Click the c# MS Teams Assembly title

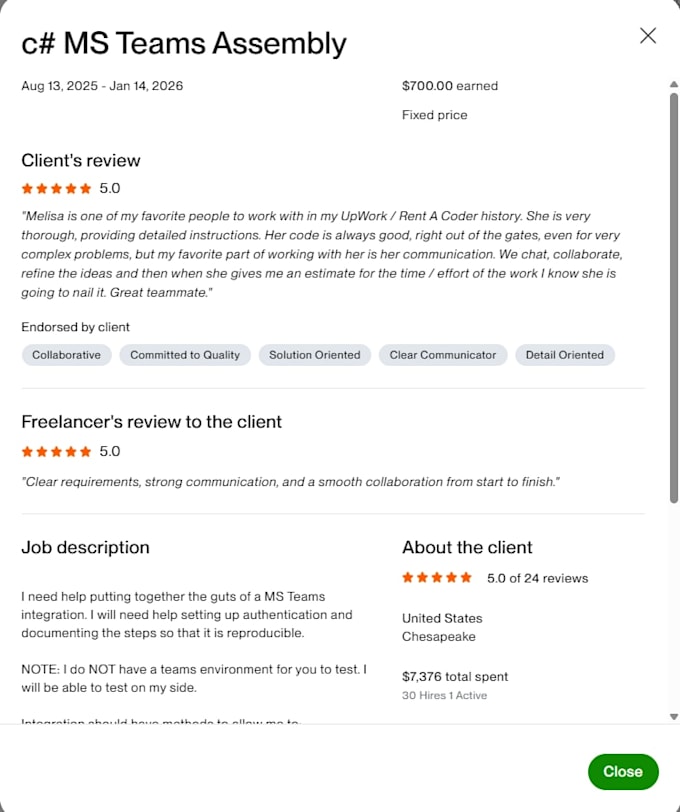[x=184, y=43]
